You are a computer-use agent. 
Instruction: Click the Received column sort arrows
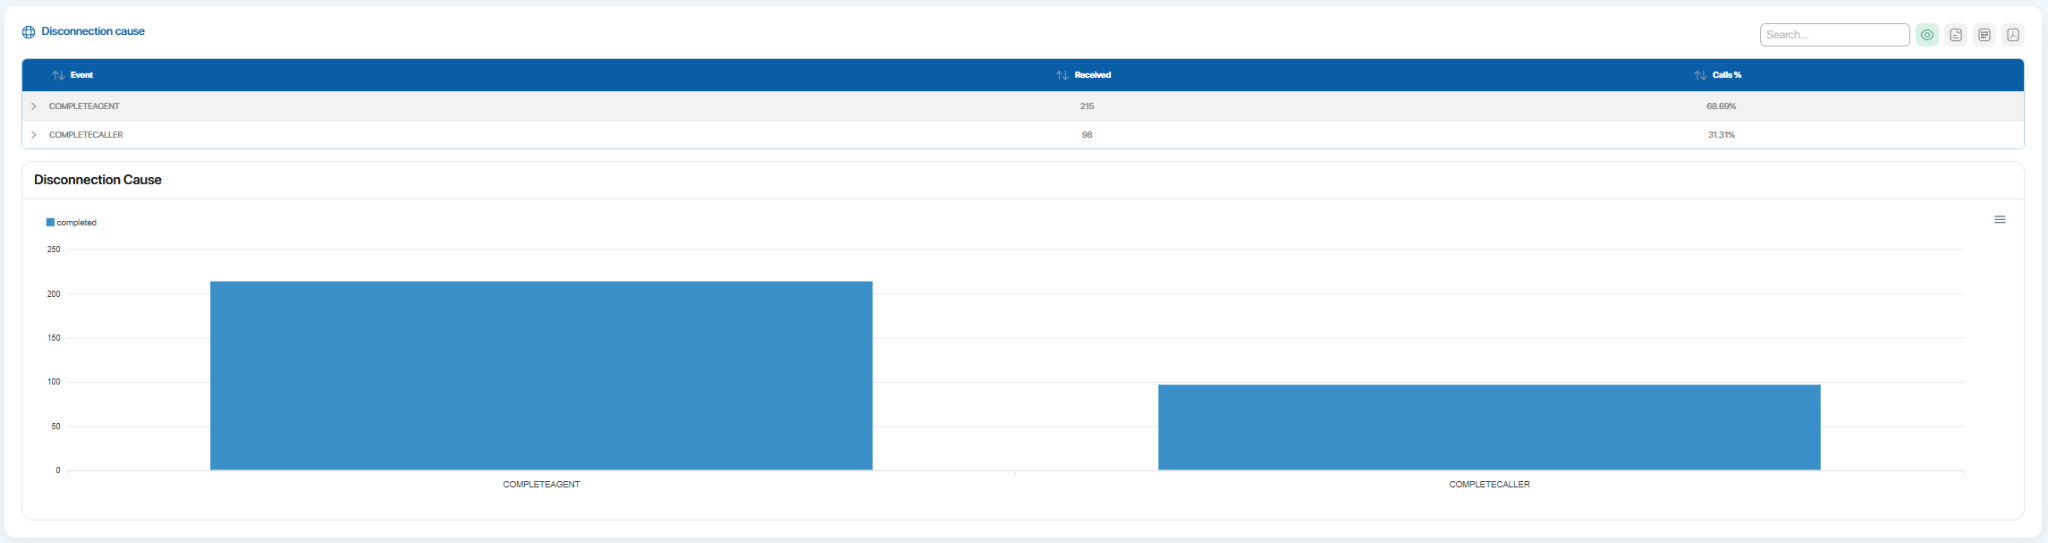point(1062,75)
